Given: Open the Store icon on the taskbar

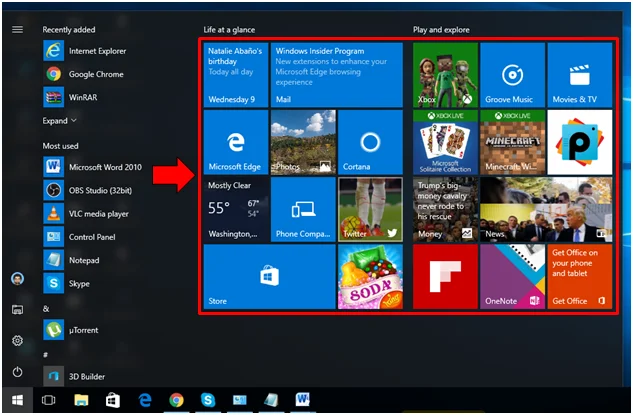Looking at the screenshot, I should point(113,400).
